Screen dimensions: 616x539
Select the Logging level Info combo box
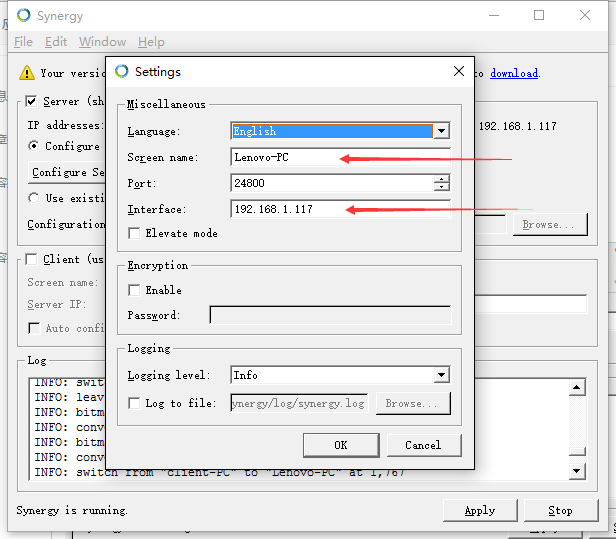(x=340, y=375)
